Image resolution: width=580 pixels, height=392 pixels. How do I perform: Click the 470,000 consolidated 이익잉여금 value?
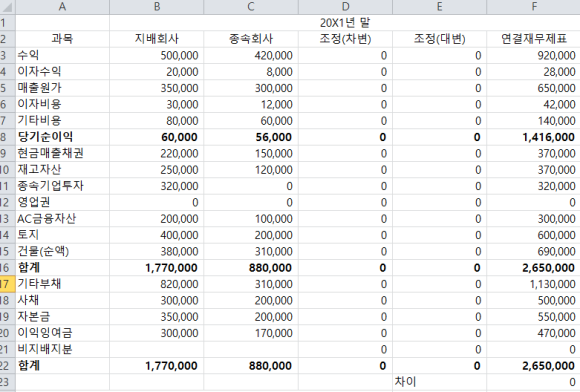(x=533, y=333)
